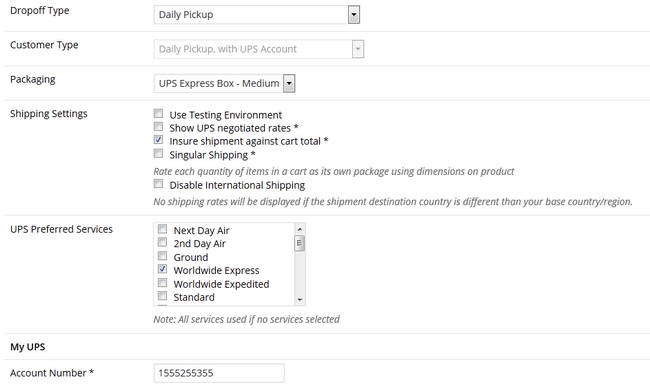650x389 pixels.
Task: Enable Singular Shipping checkbox
Action: 158,153
